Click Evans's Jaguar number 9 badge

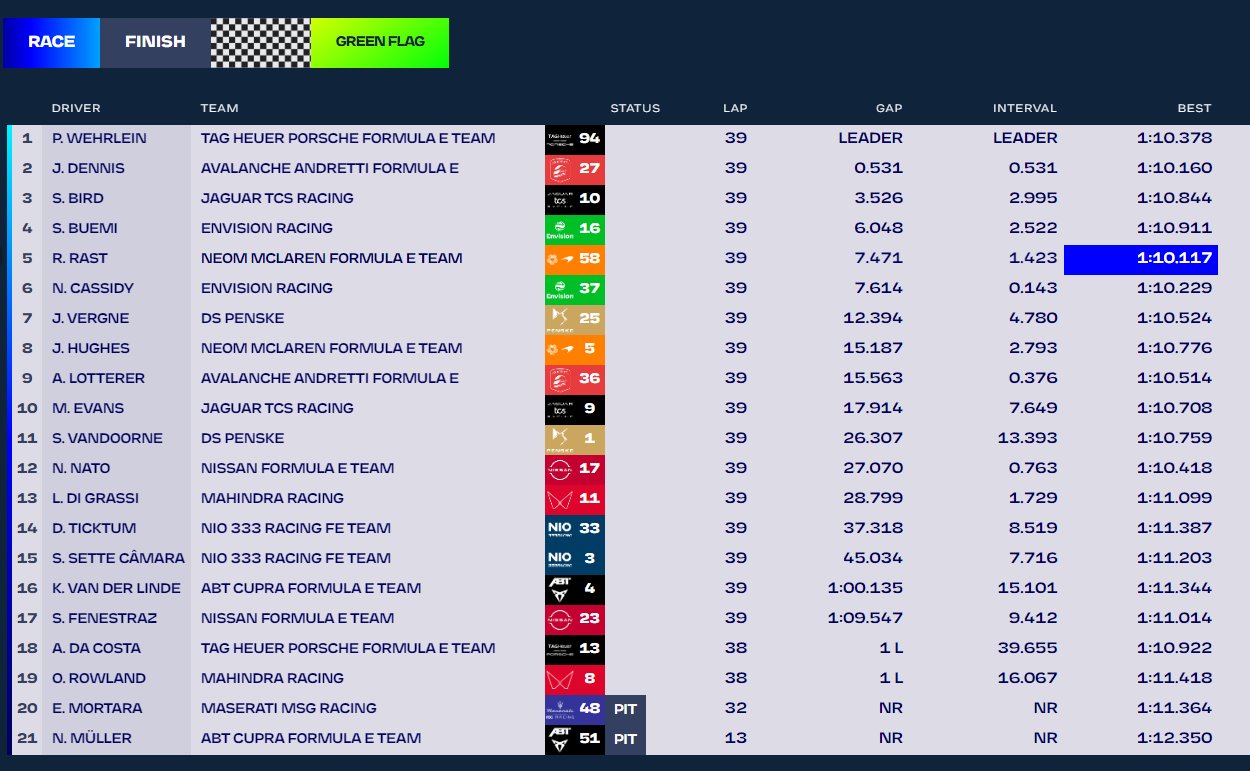[575, 408]
